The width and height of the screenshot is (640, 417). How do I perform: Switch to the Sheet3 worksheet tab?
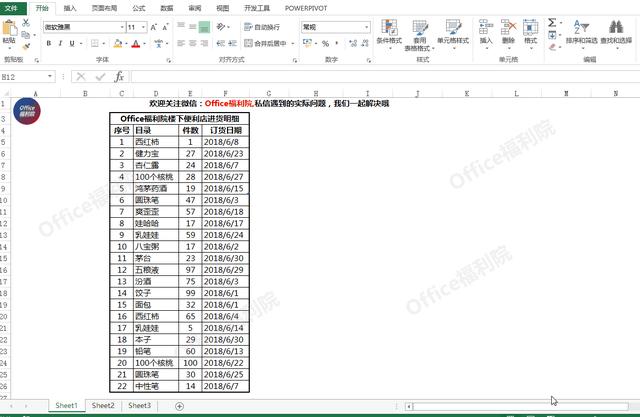tap(139, 405)
